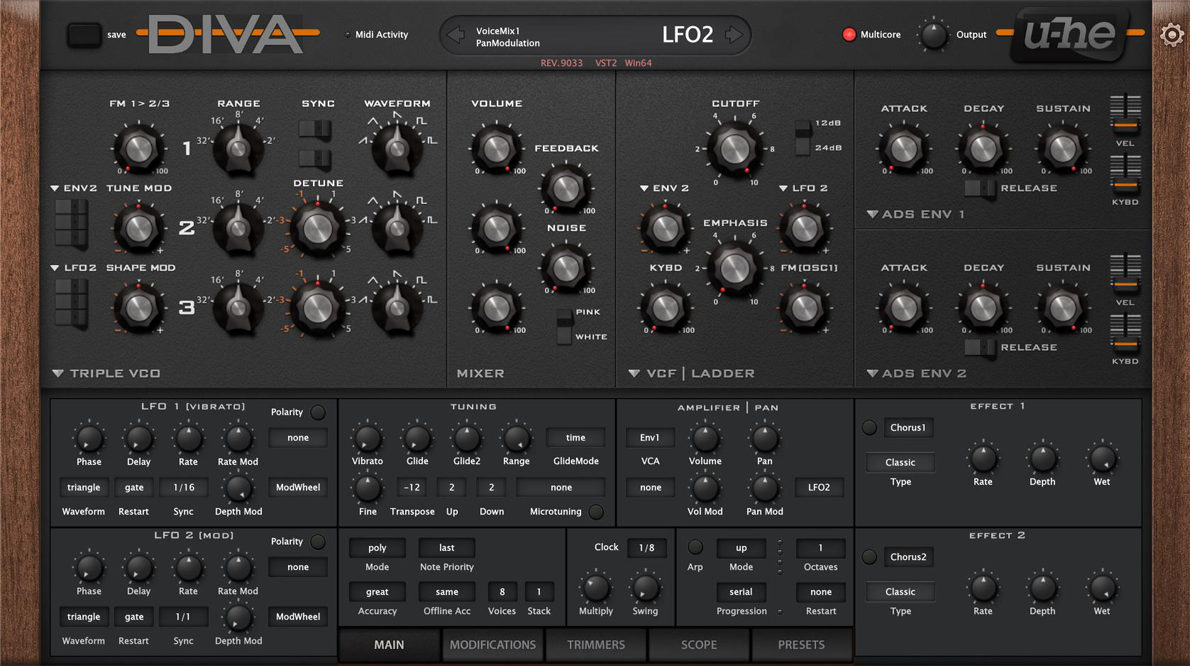
Task: Expand ADS ENV 1 module menu
Action: pos(872,215)
